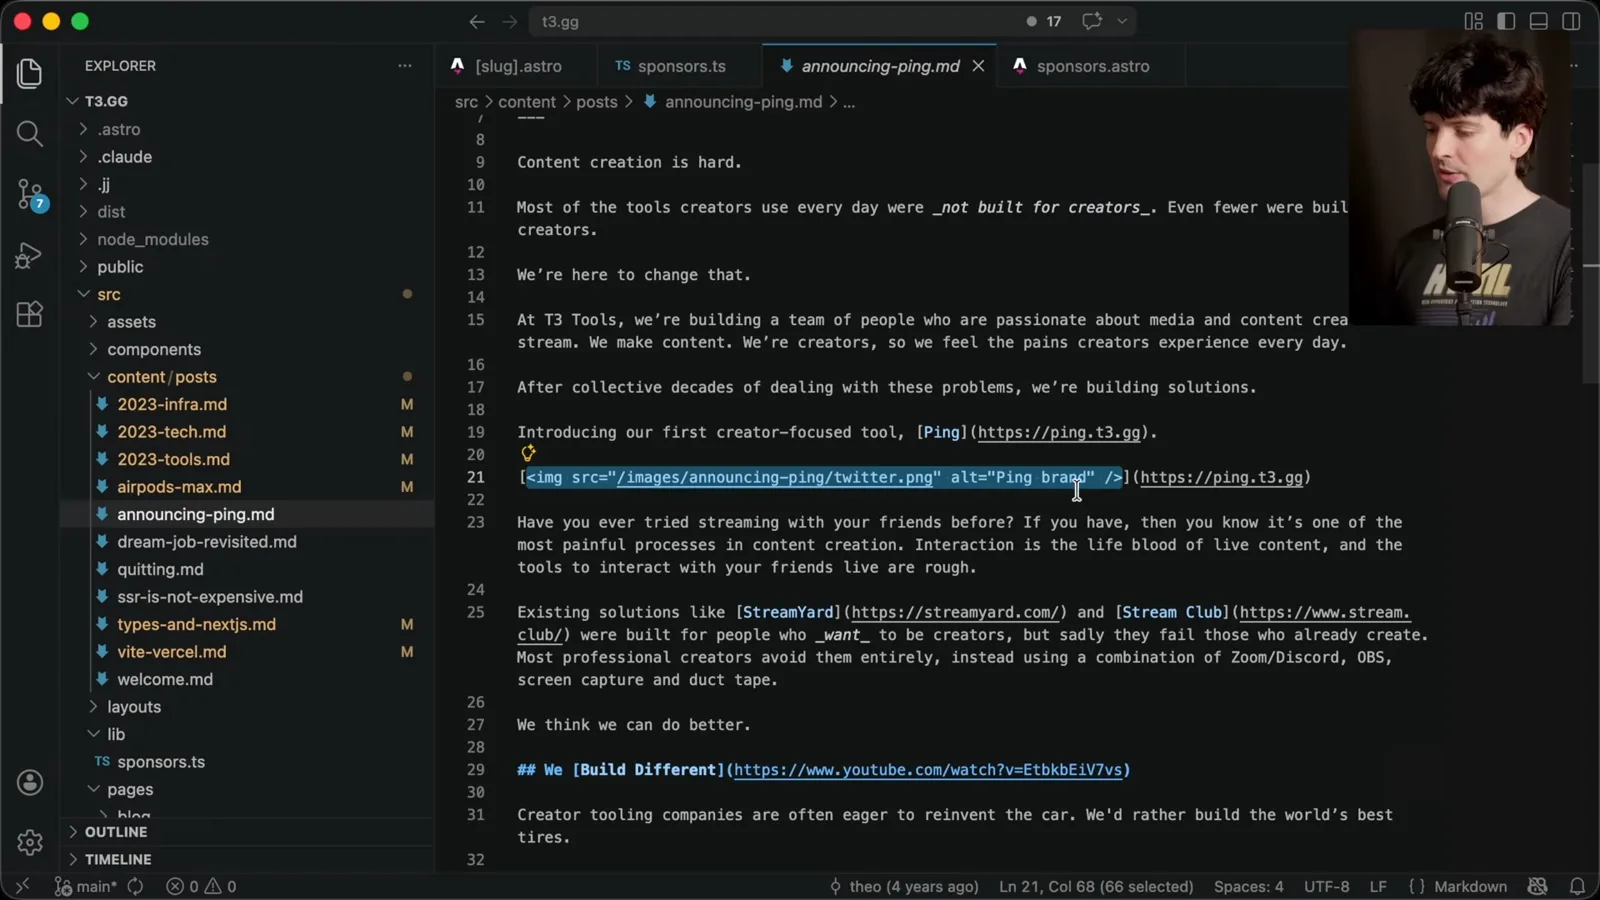
Task: Collapse the content/posts folder
Action: coord(161,377)
